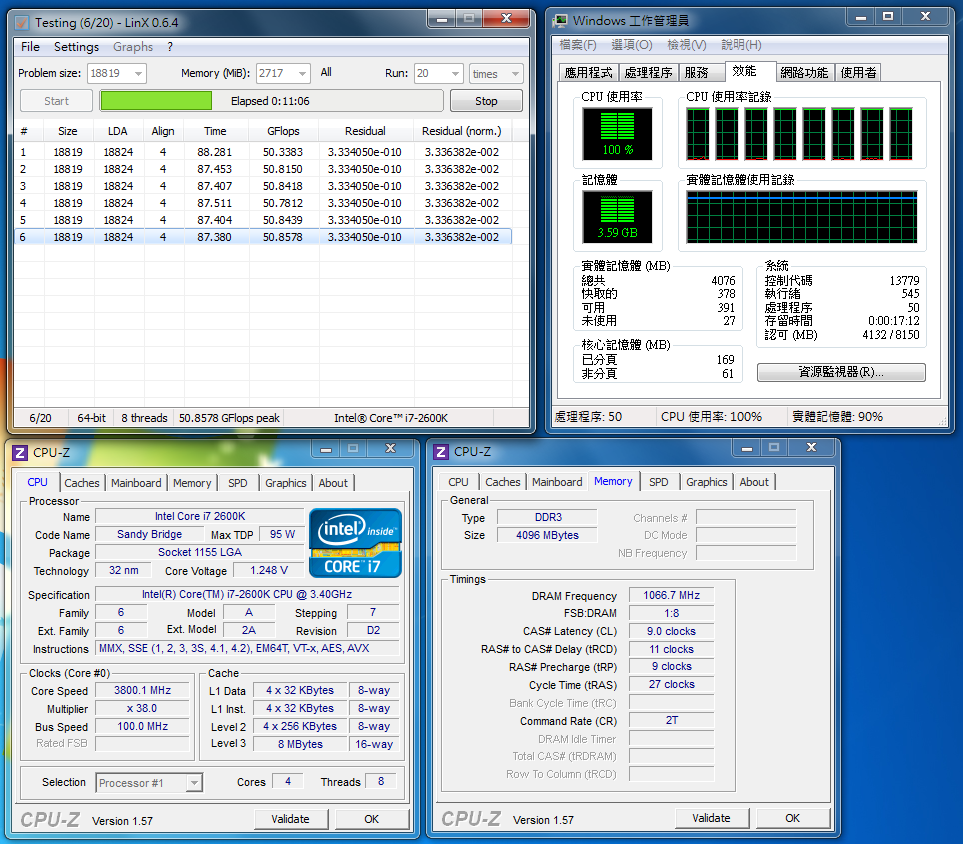This screenshot has width=963, height=844.
Task: Open SPD tab in left CPU-Z window
Action: (x=238, y=483)
